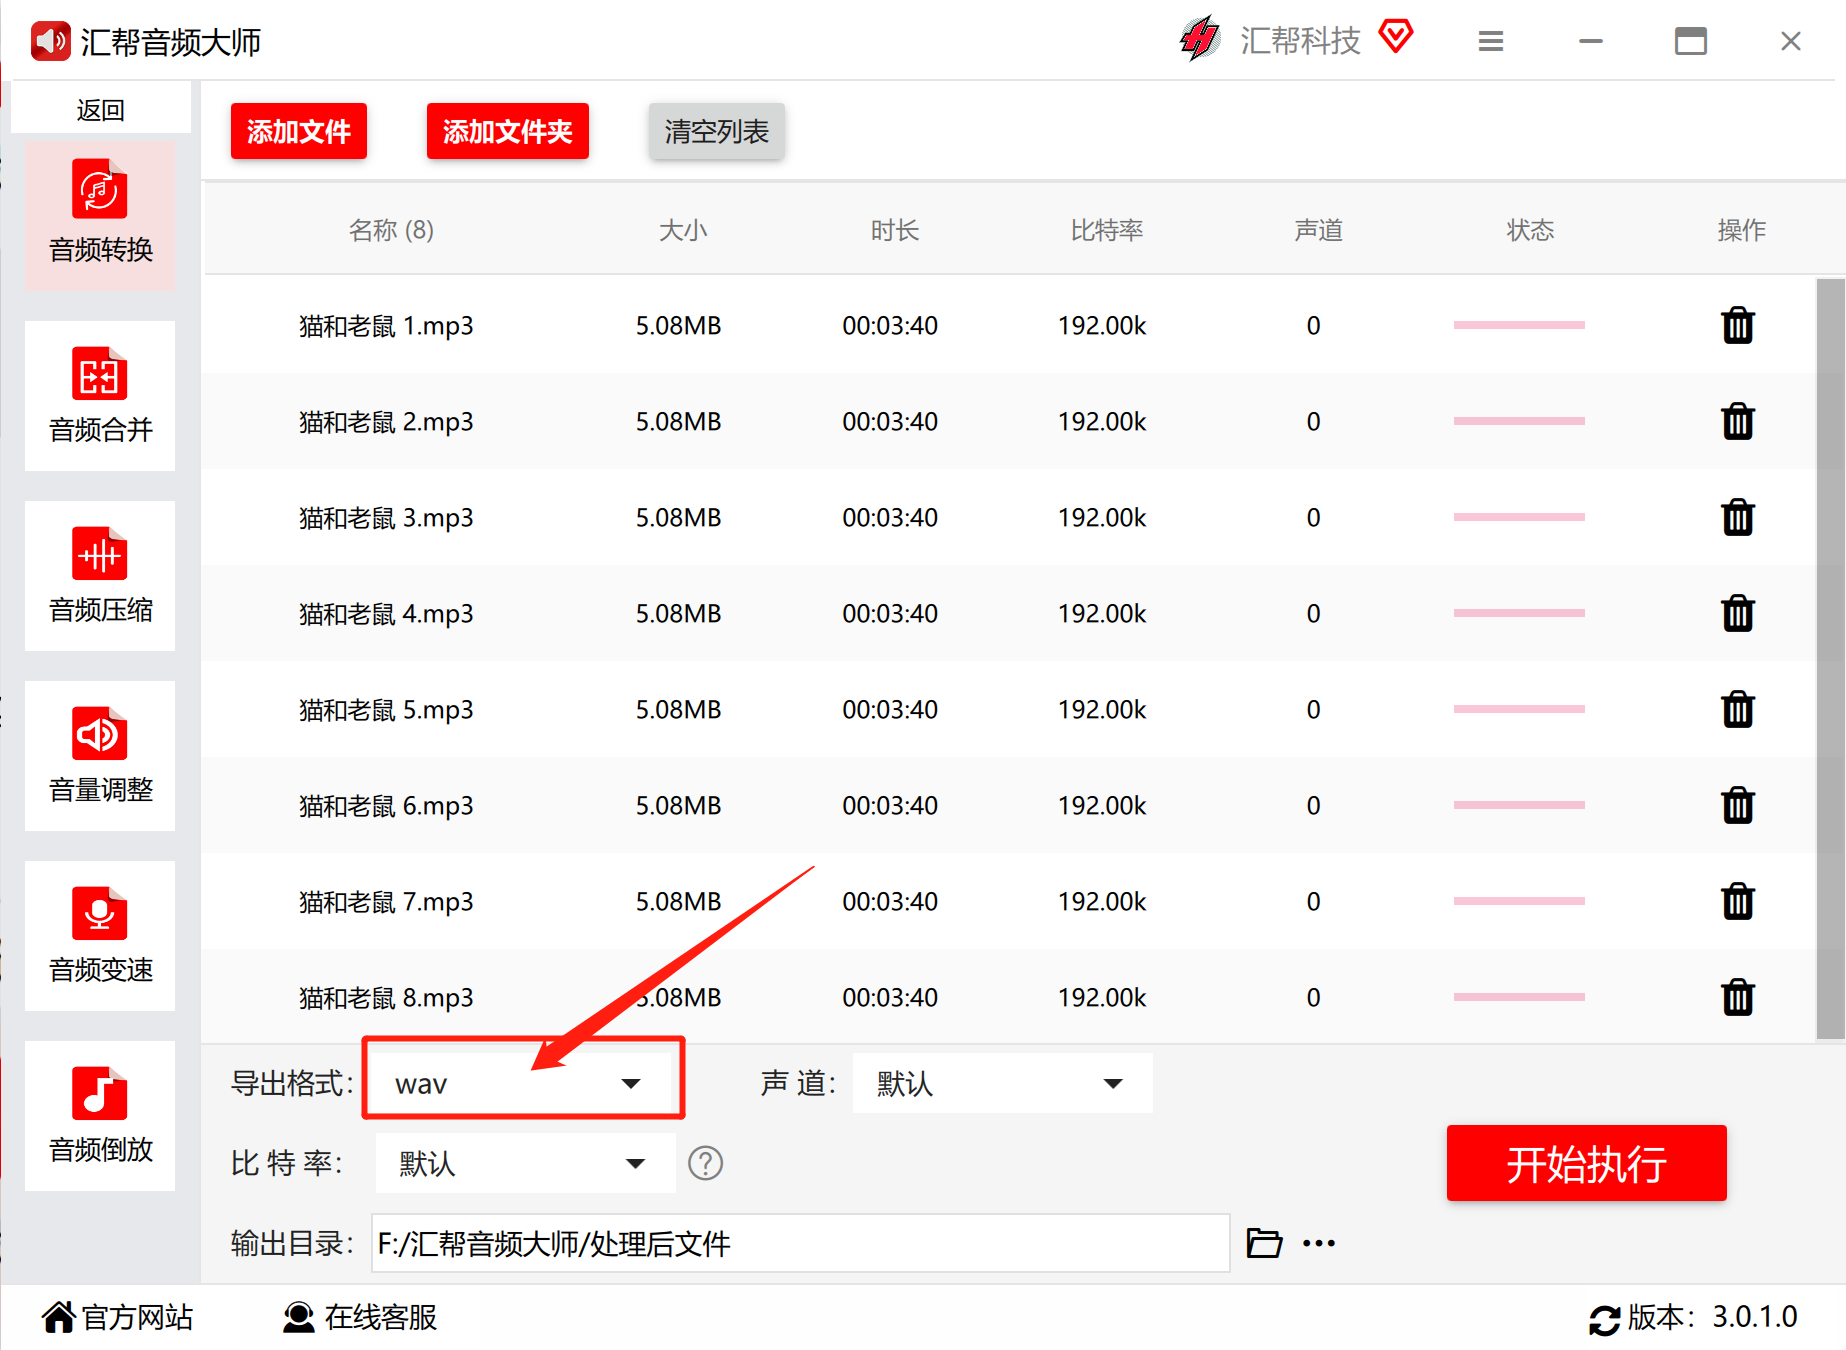Select file row 猫和老鼠 2.mp3
This screenshot has height=1350, width=1846.
tap(1008, 421)
